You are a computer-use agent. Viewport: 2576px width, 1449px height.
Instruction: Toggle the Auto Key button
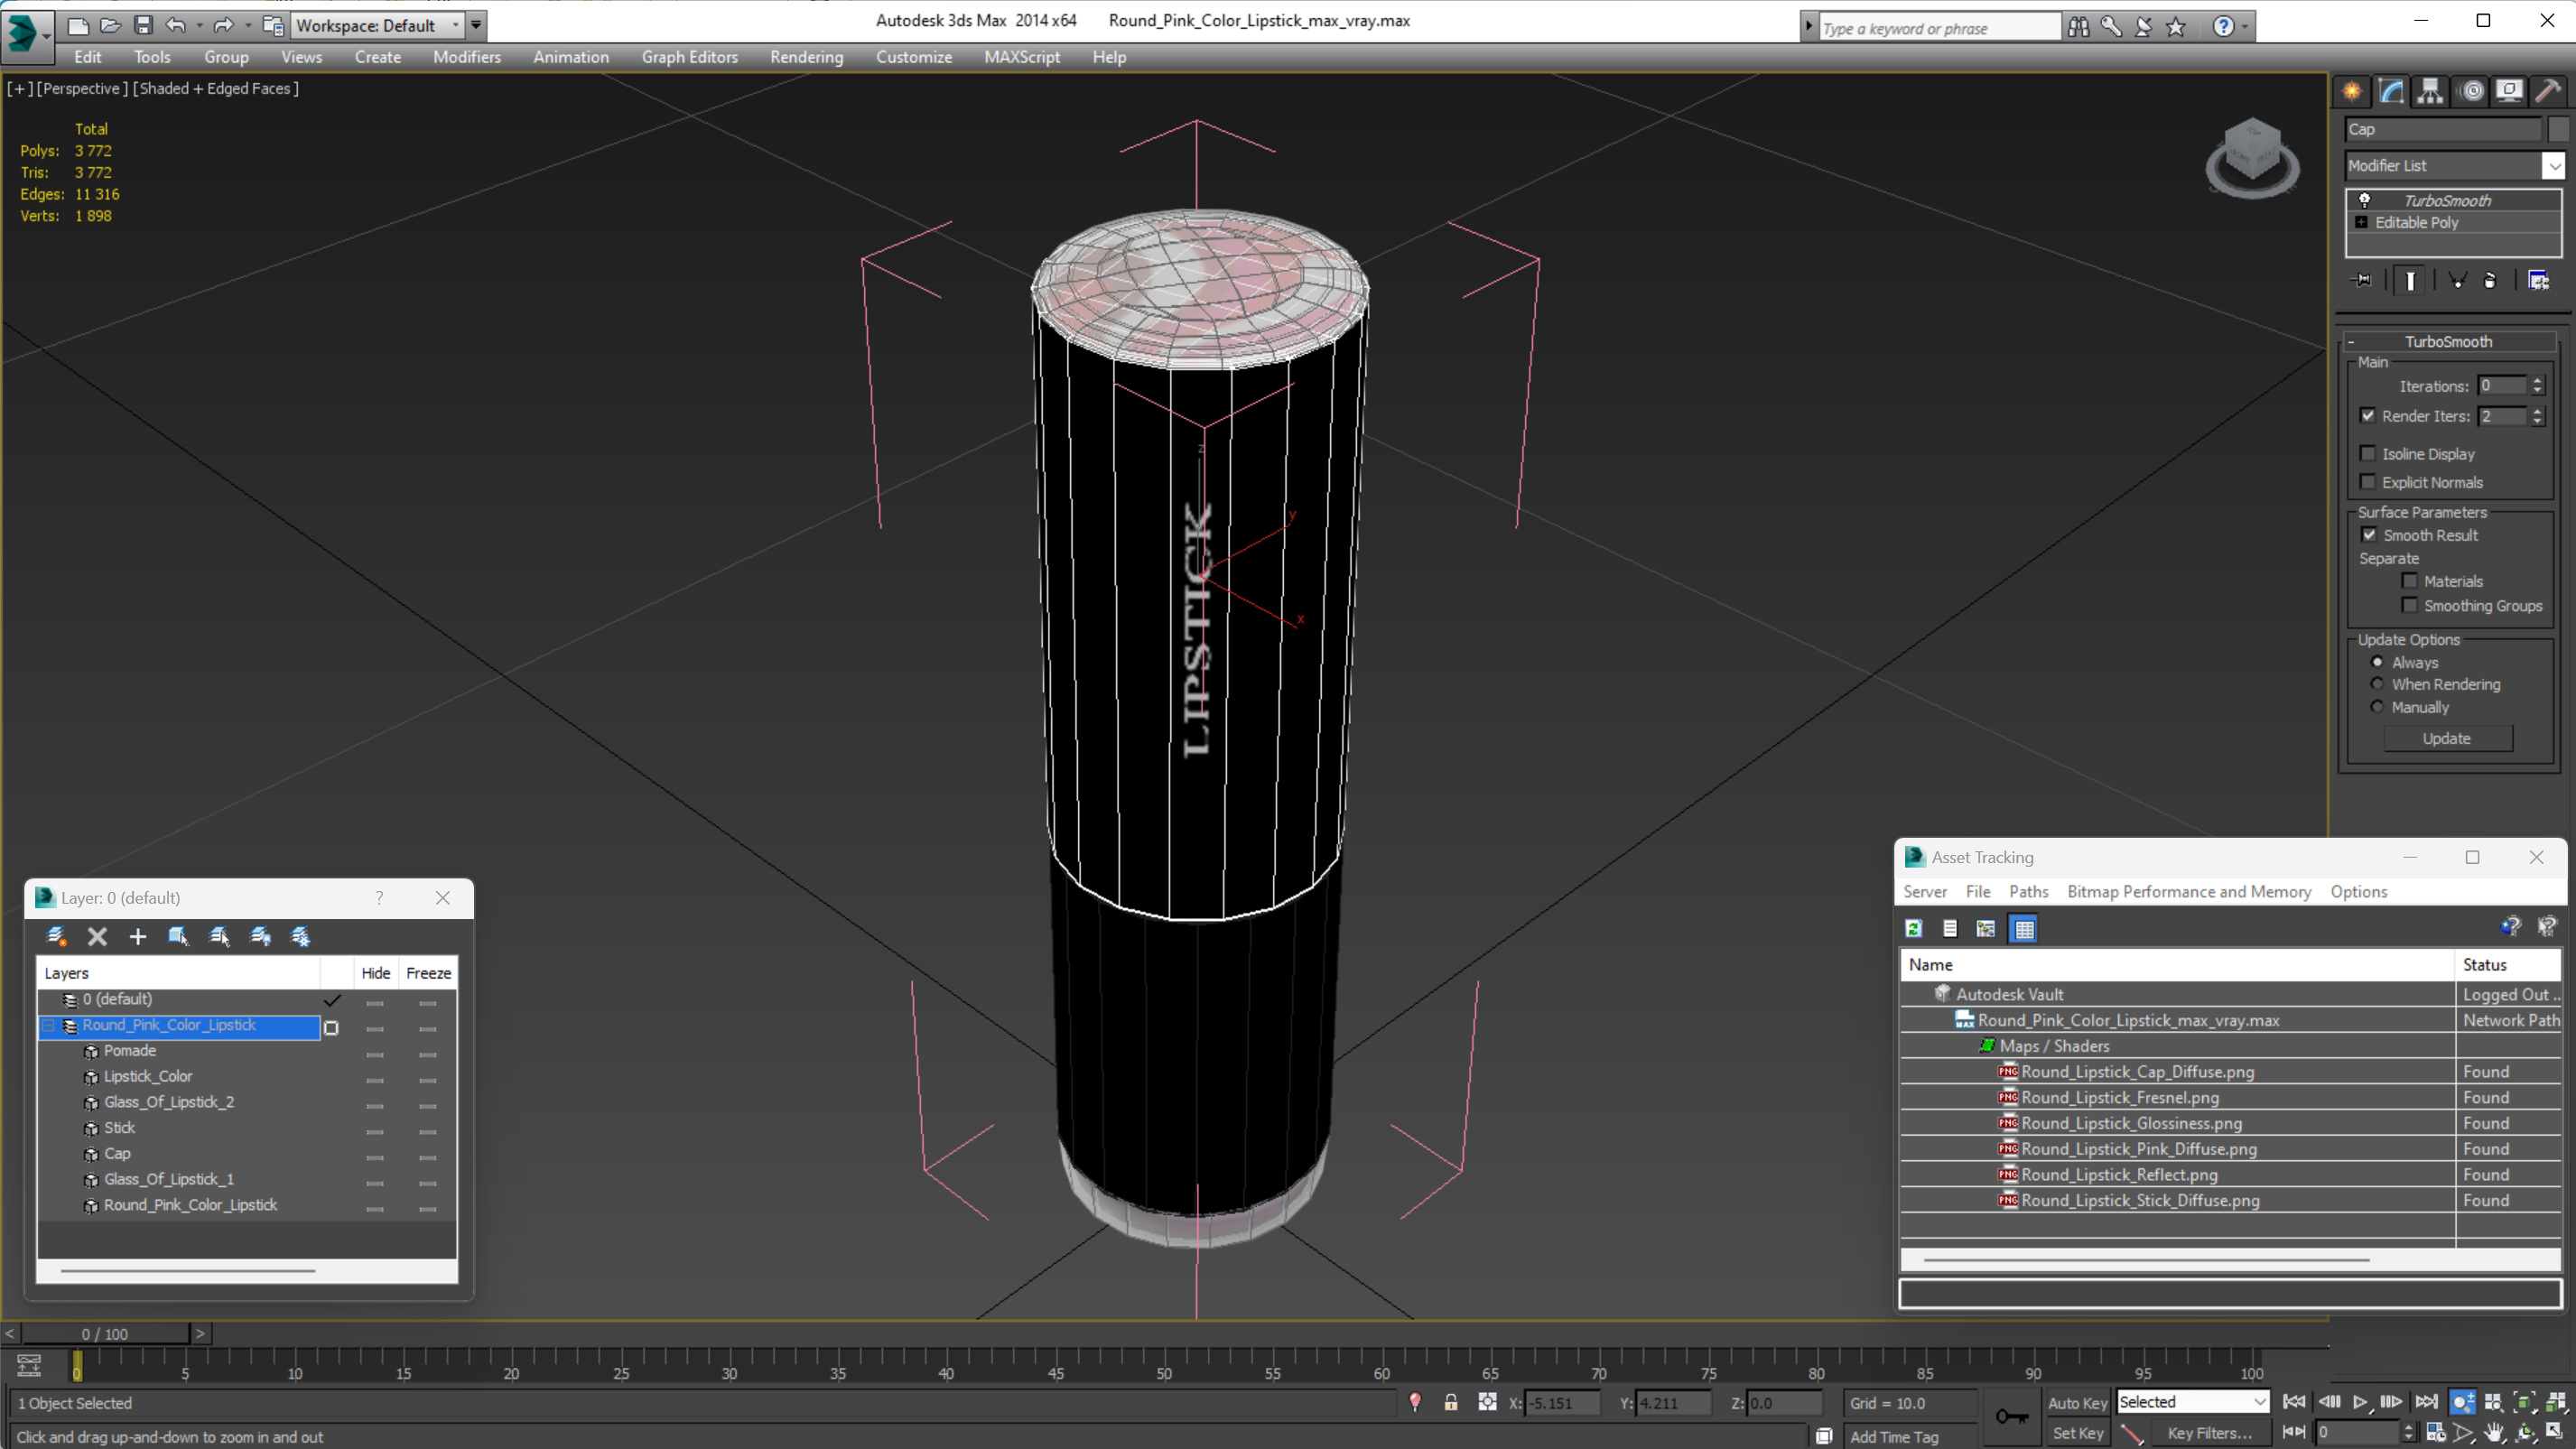(2077, 1403)
